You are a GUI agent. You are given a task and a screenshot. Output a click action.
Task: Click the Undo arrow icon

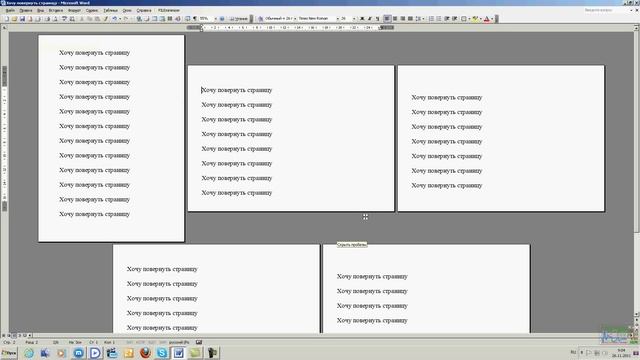point(115,19)
